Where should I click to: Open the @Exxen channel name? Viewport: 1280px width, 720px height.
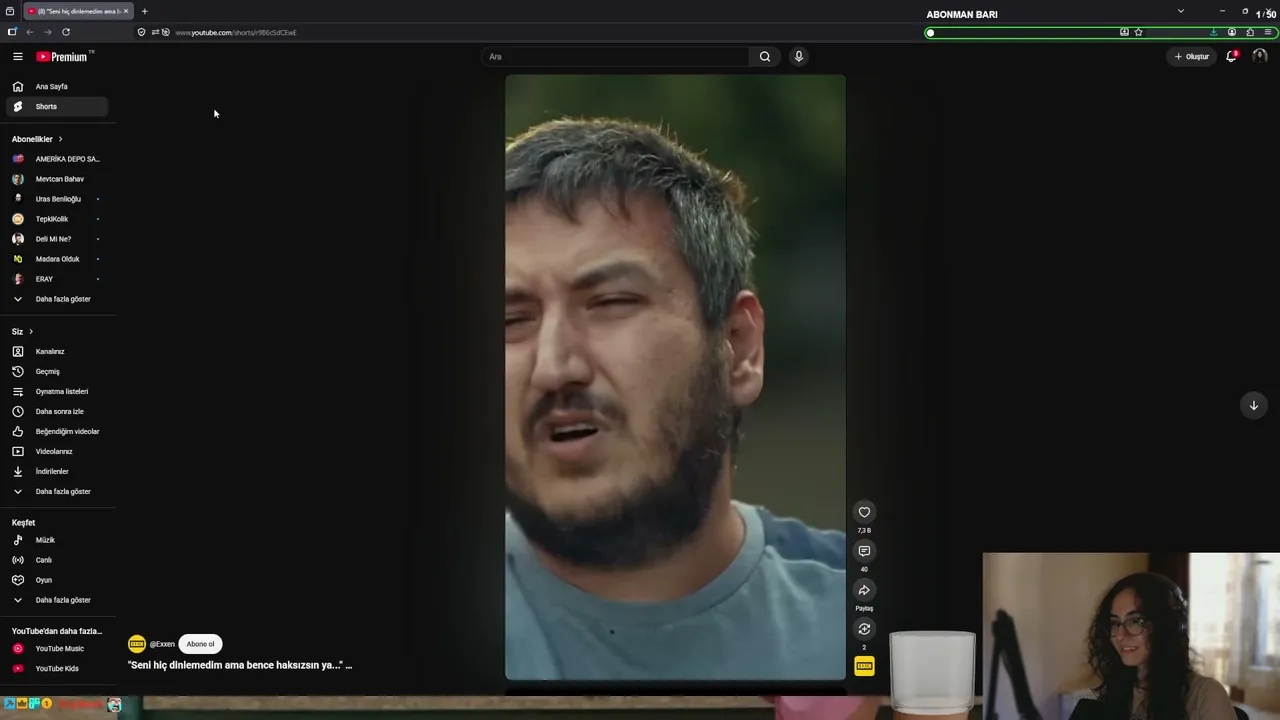[x=162, y=644]
